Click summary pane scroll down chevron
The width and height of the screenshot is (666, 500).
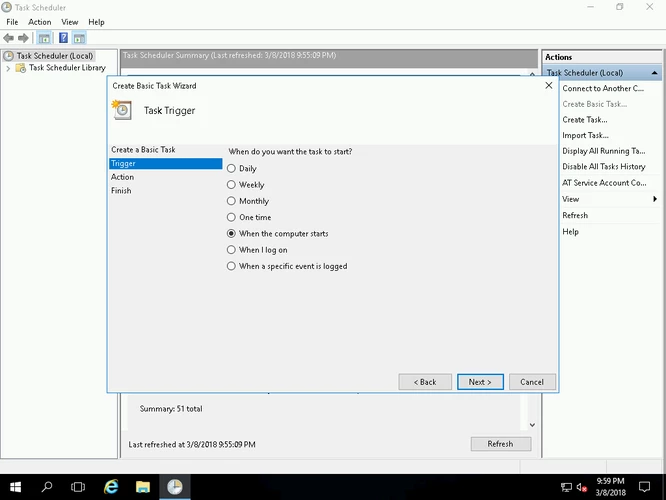coord(532,425)
